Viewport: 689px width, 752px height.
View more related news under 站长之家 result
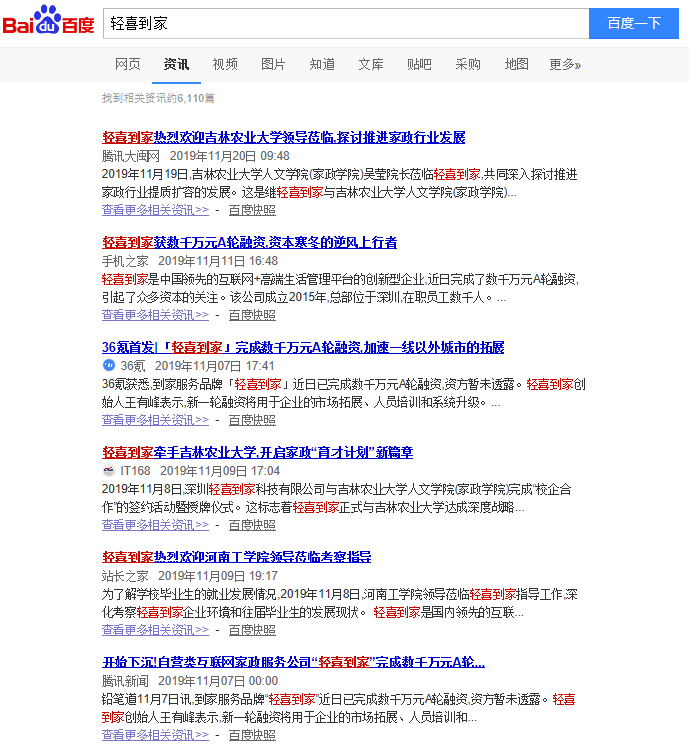coord(155,630)
